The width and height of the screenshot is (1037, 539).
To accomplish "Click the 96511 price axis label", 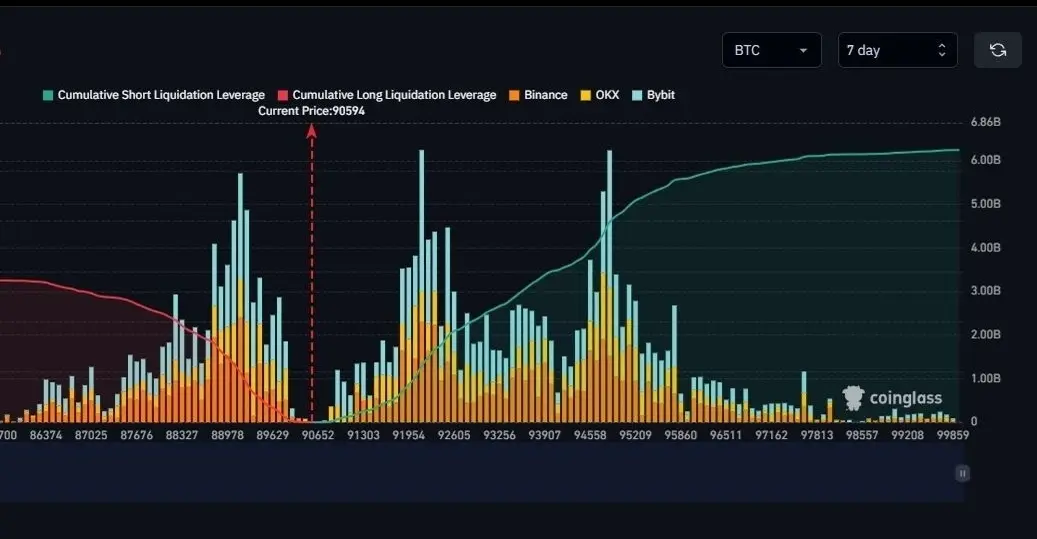I will pos(726,435).
